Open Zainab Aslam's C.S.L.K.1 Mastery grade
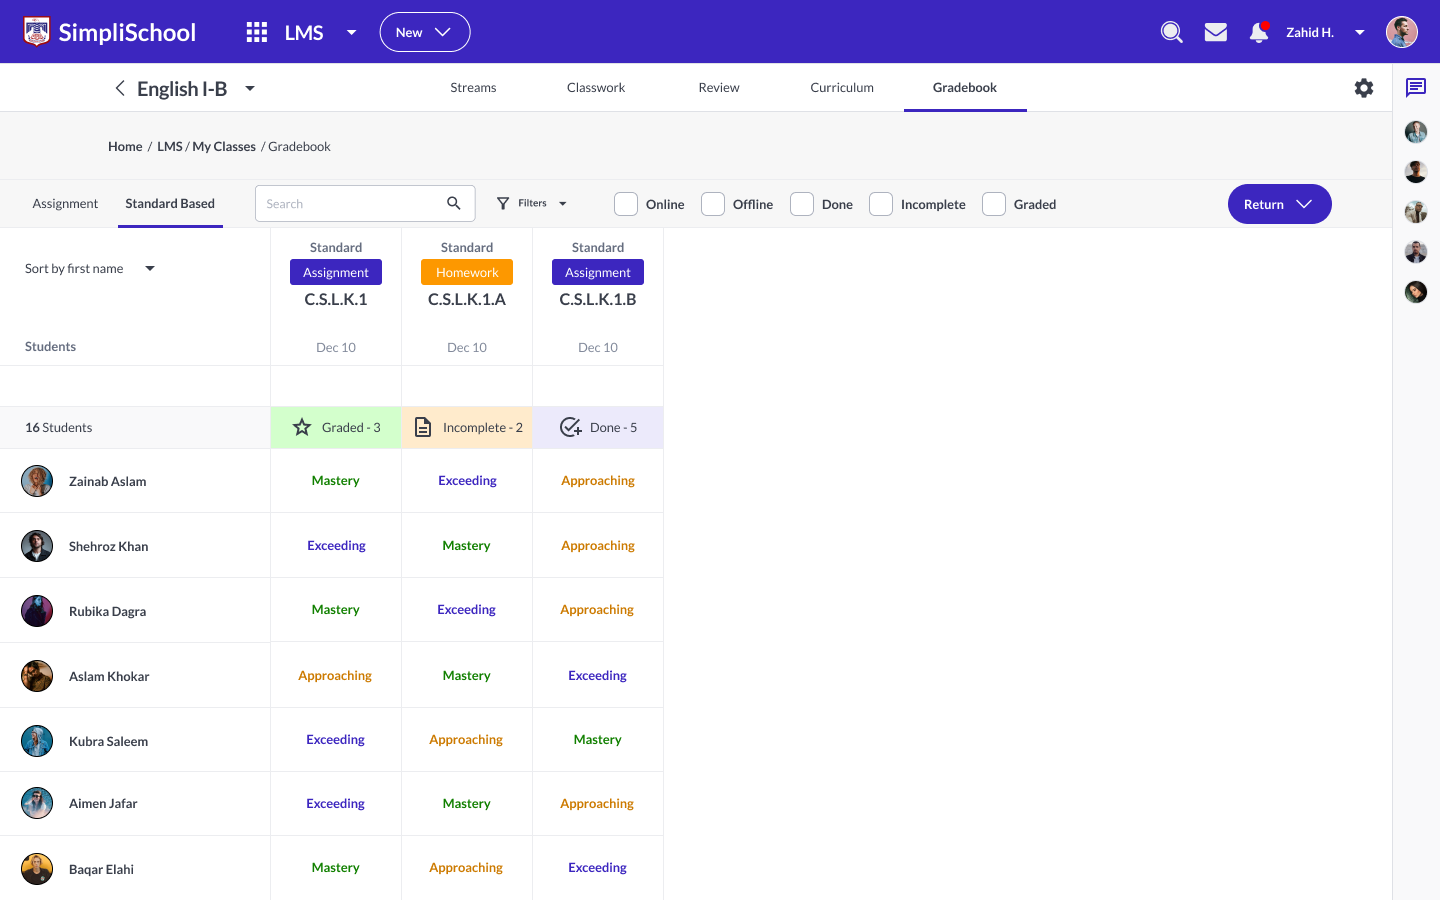The height and width of the screenshot is (900, 1440). click(336, 480)
